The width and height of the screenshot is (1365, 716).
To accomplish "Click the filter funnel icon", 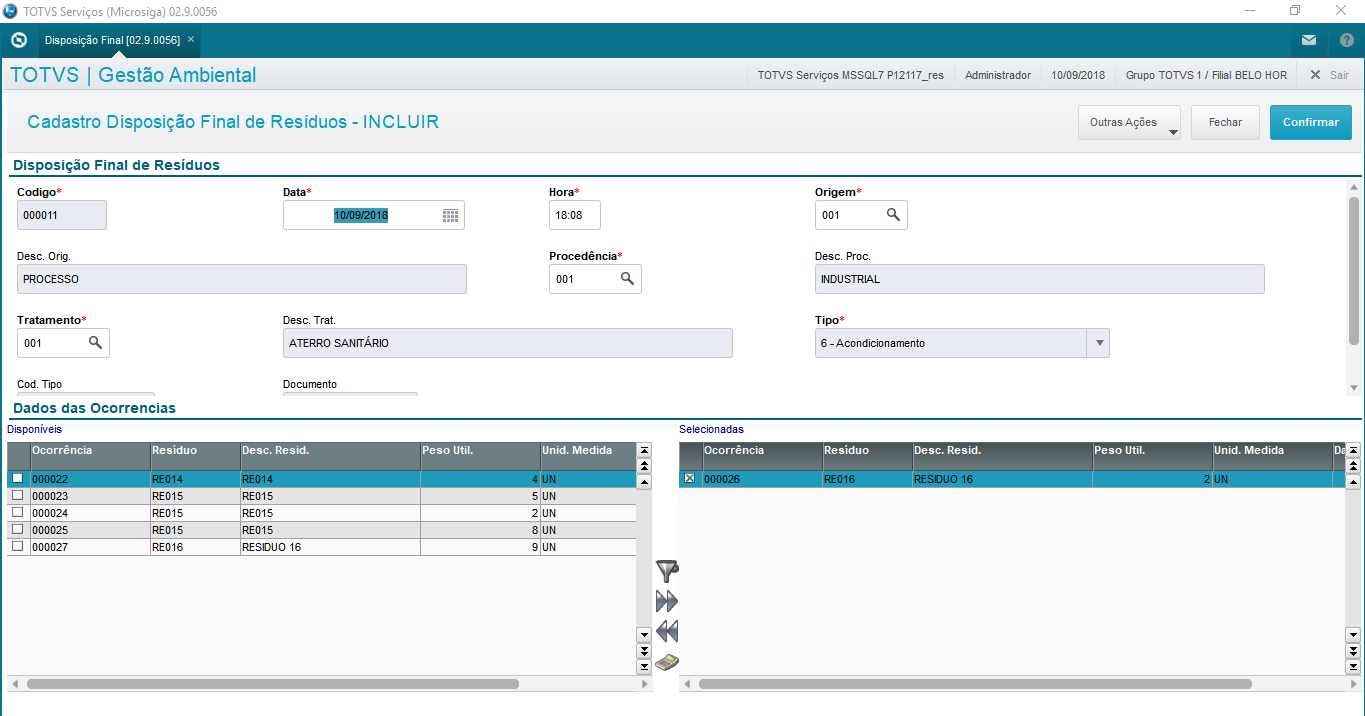I will pos(667,572).
